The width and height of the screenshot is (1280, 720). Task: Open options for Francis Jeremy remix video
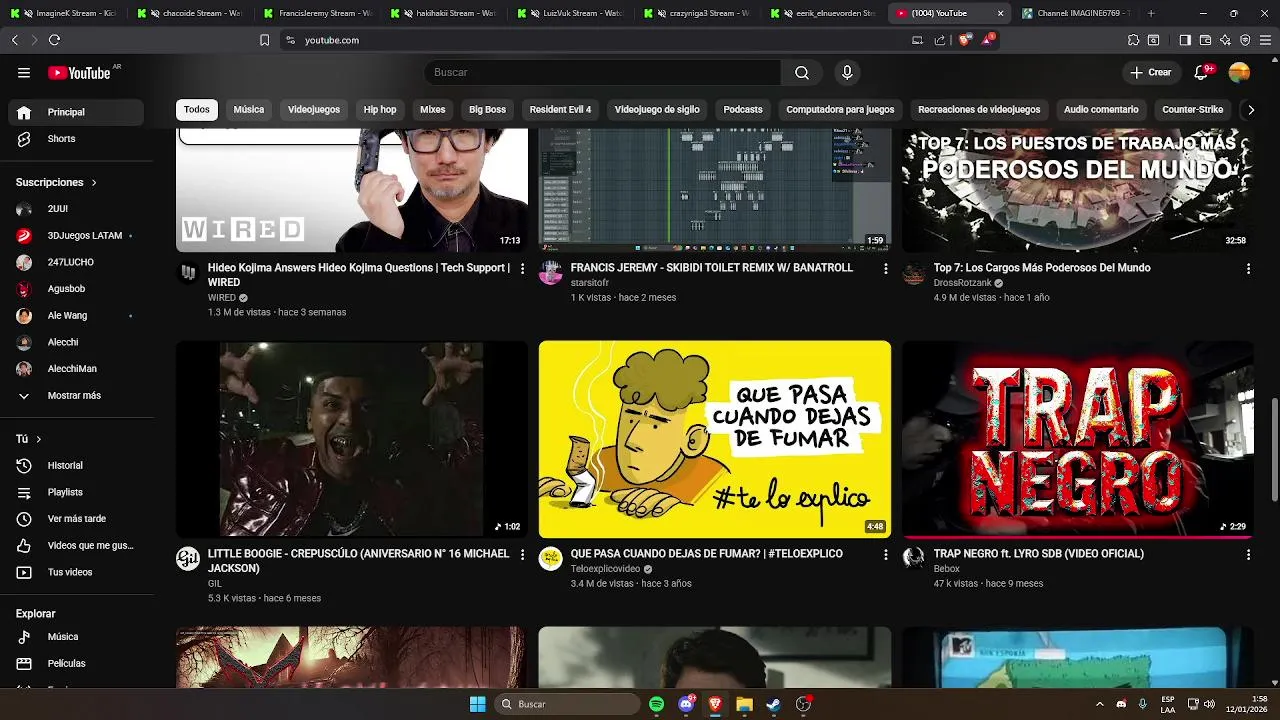coord(885,269)
